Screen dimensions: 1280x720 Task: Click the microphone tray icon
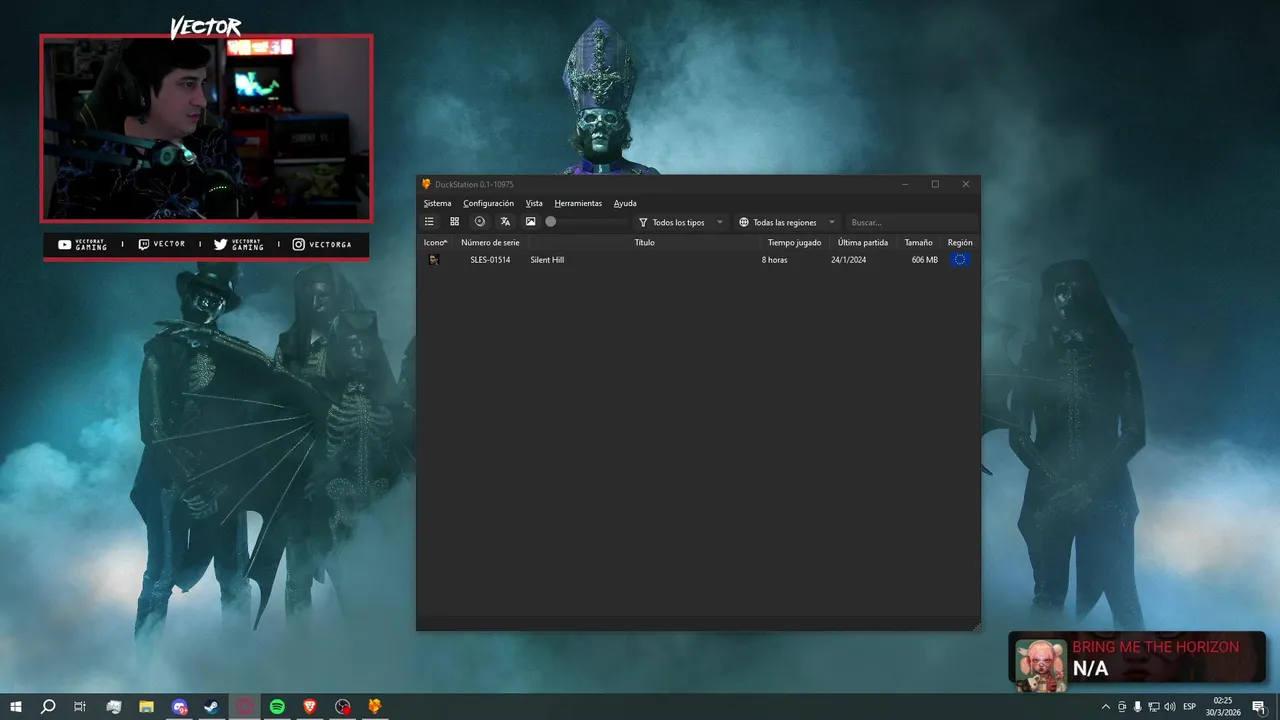[x=1137, y=707]
